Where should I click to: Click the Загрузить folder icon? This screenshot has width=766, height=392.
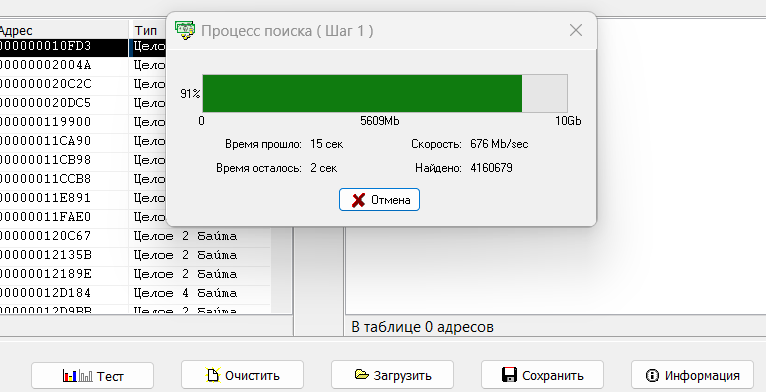click(362, 375)
